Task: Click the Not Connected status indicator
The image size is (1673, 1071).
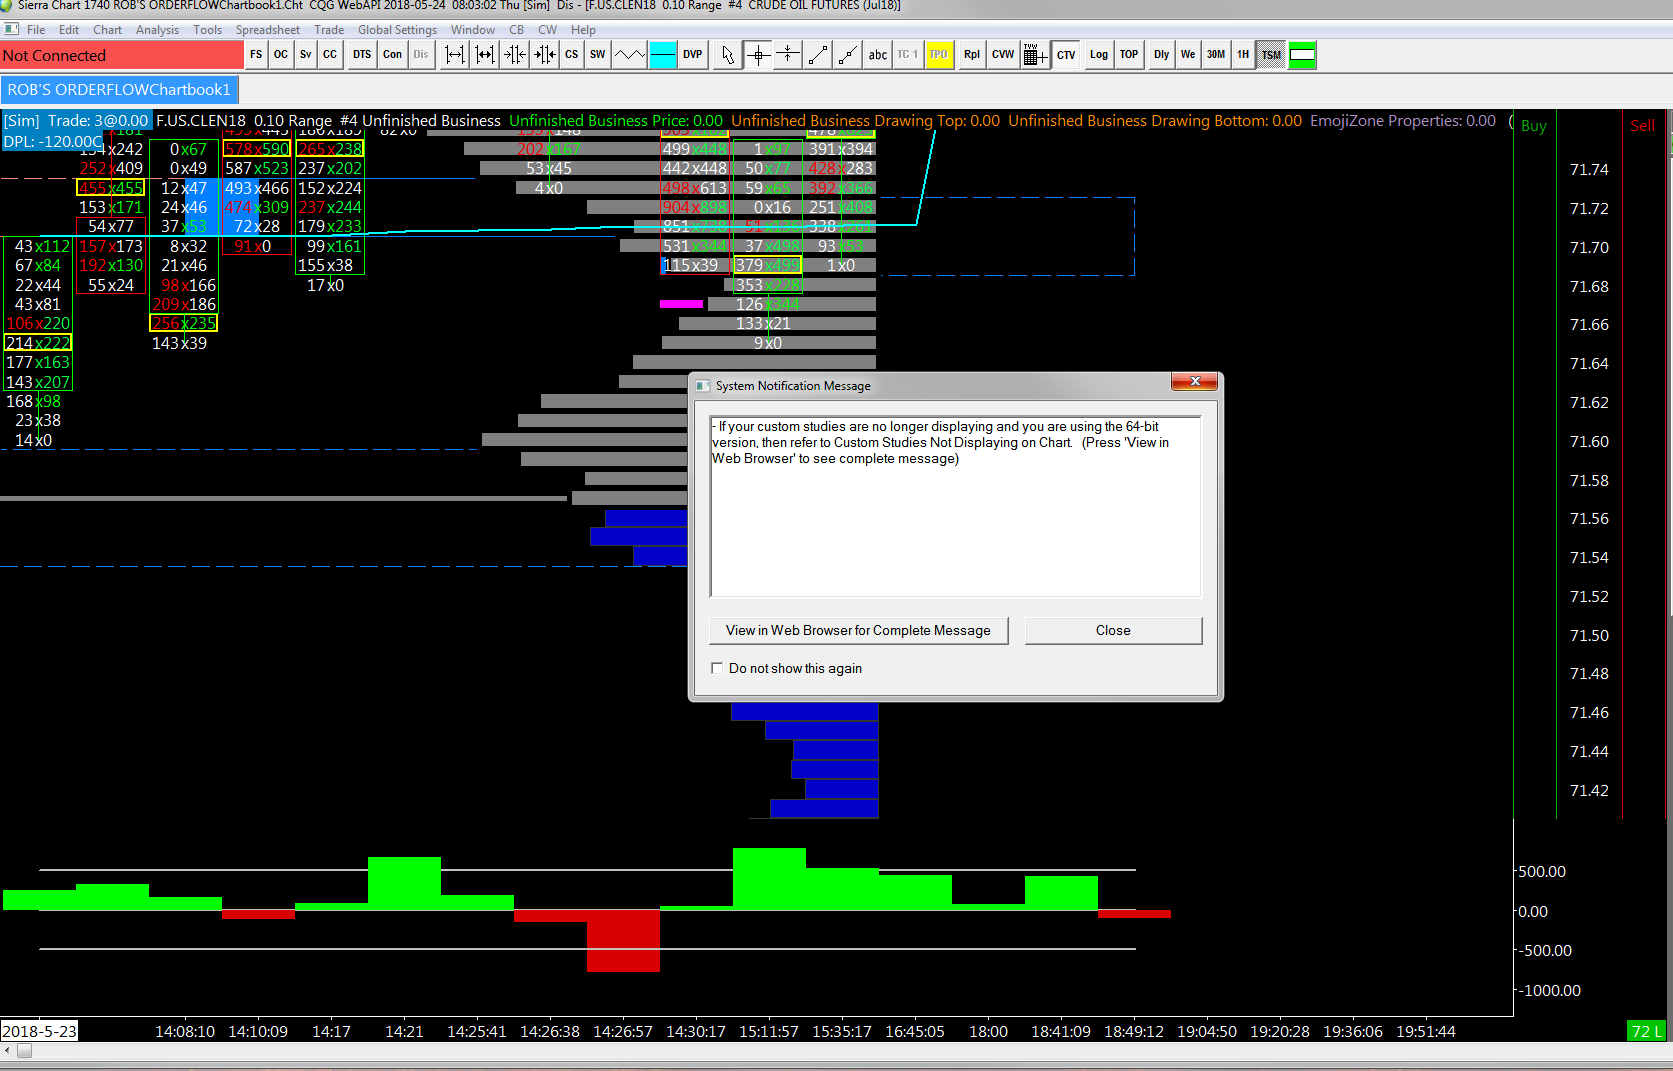Action: (122, 55)
